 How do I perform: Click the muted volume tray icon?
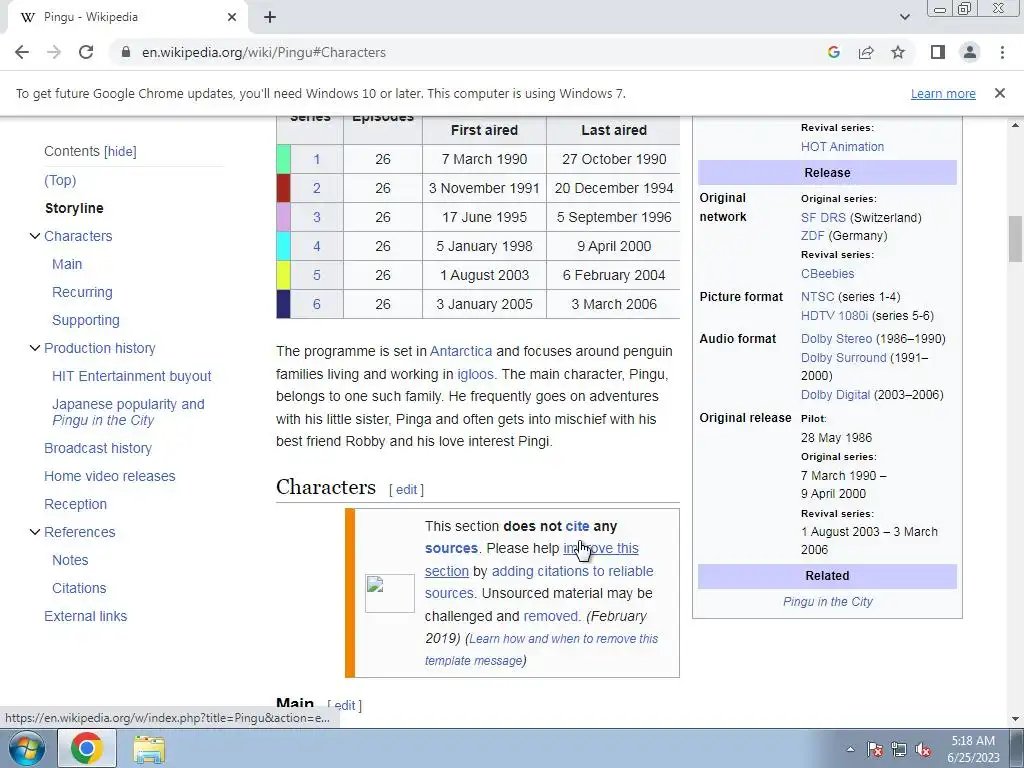(x=923, y=749)
